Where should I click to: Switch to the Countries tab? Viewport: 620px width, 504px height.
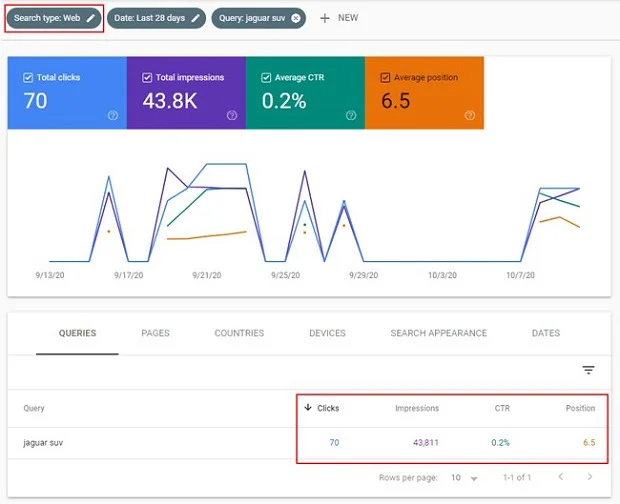(239, 333)
